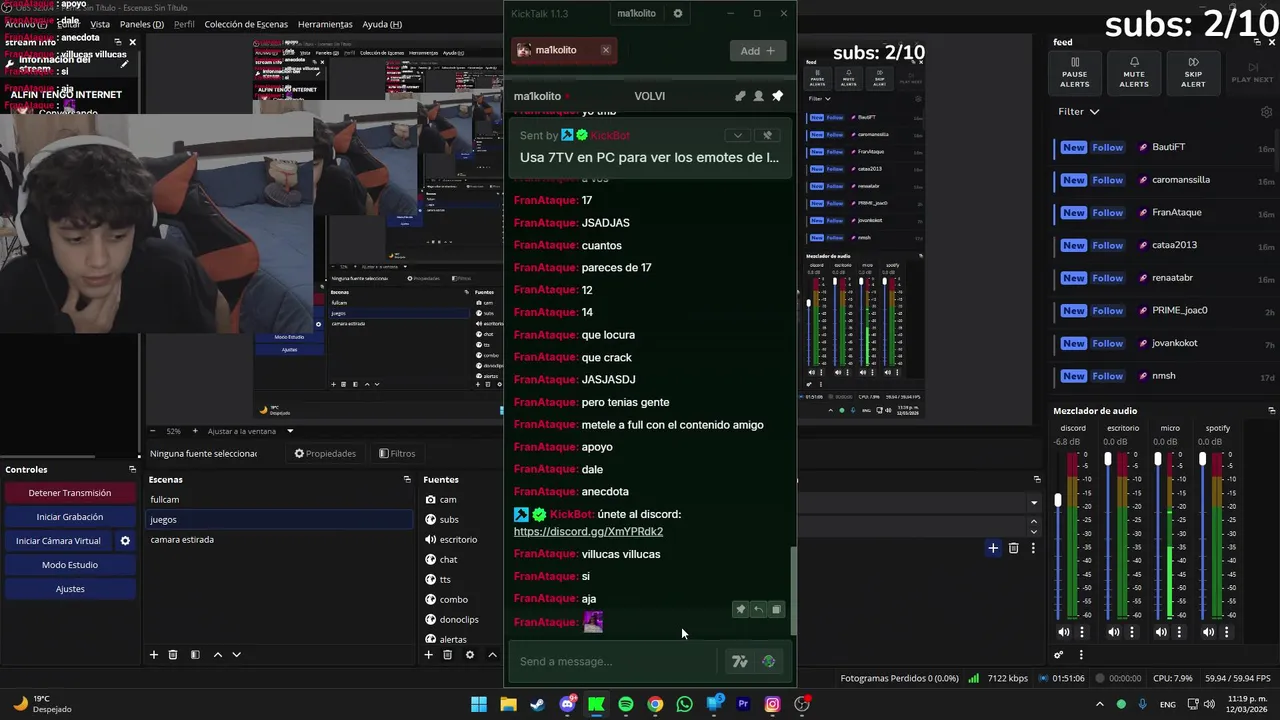Mute the spotify audio channel

[1209, 632]
